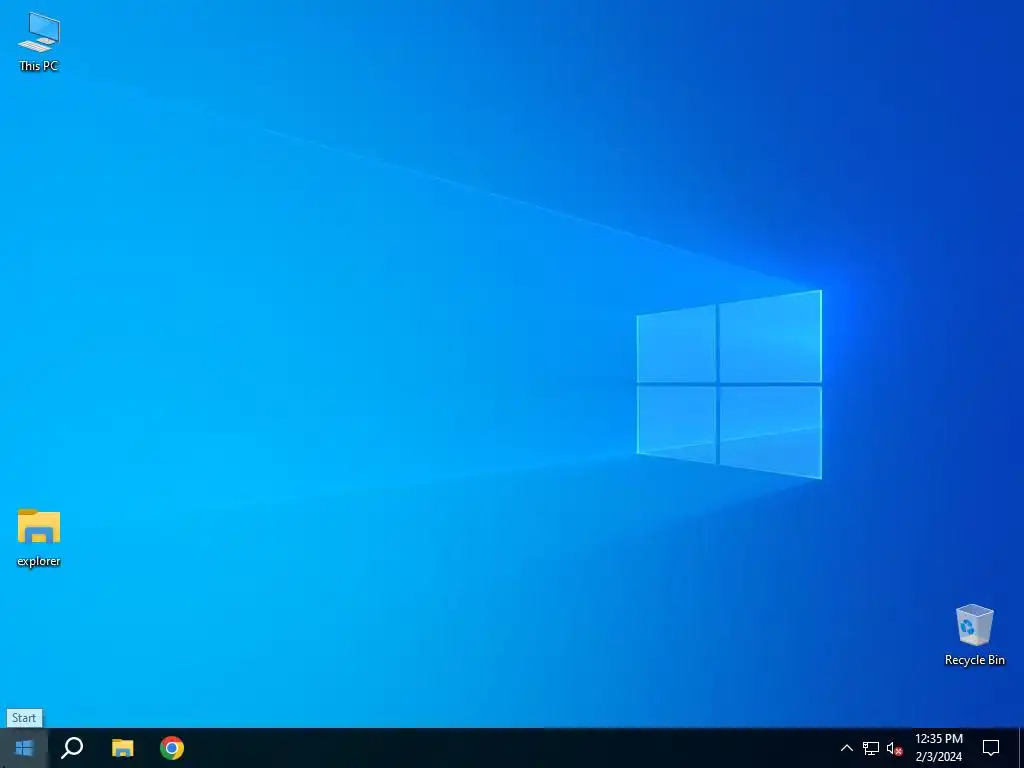Click the Show desktop strip at taskbar end

pos(1021,748)
